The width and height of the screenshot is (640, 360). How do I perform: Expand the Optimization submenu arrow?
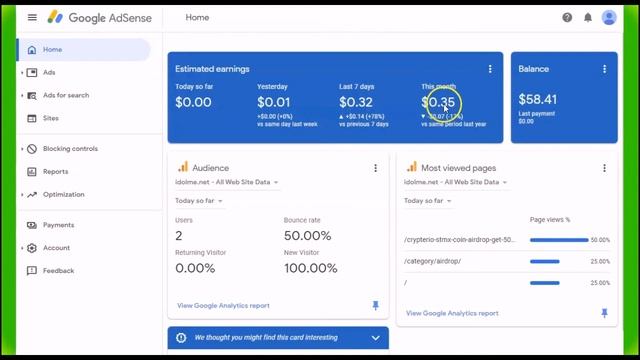pos(22,195)
